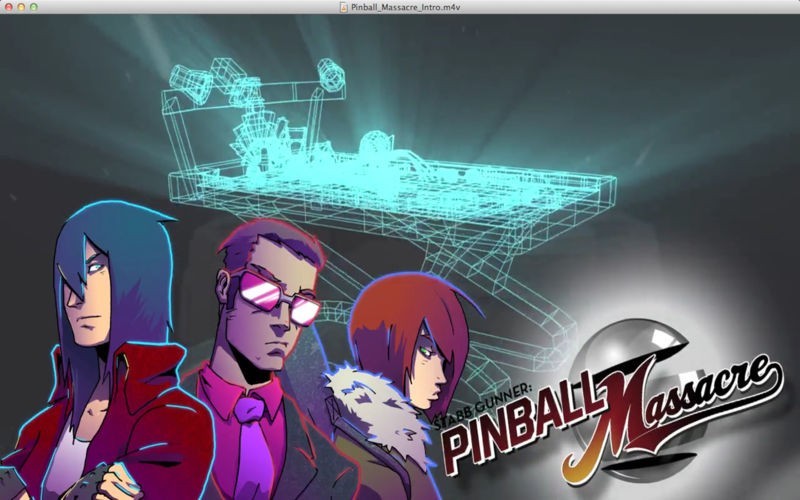Click the document proxy icon in title bar
800x500 pixels.
tap(343, 7)
